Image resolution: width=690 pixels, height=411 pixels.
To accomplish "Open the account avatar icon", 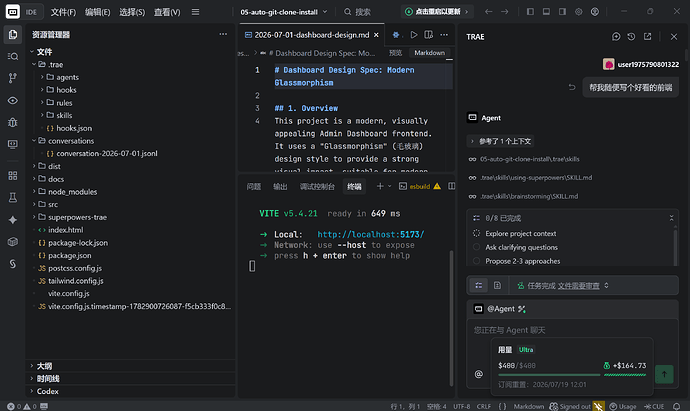I will pos(595,12).
